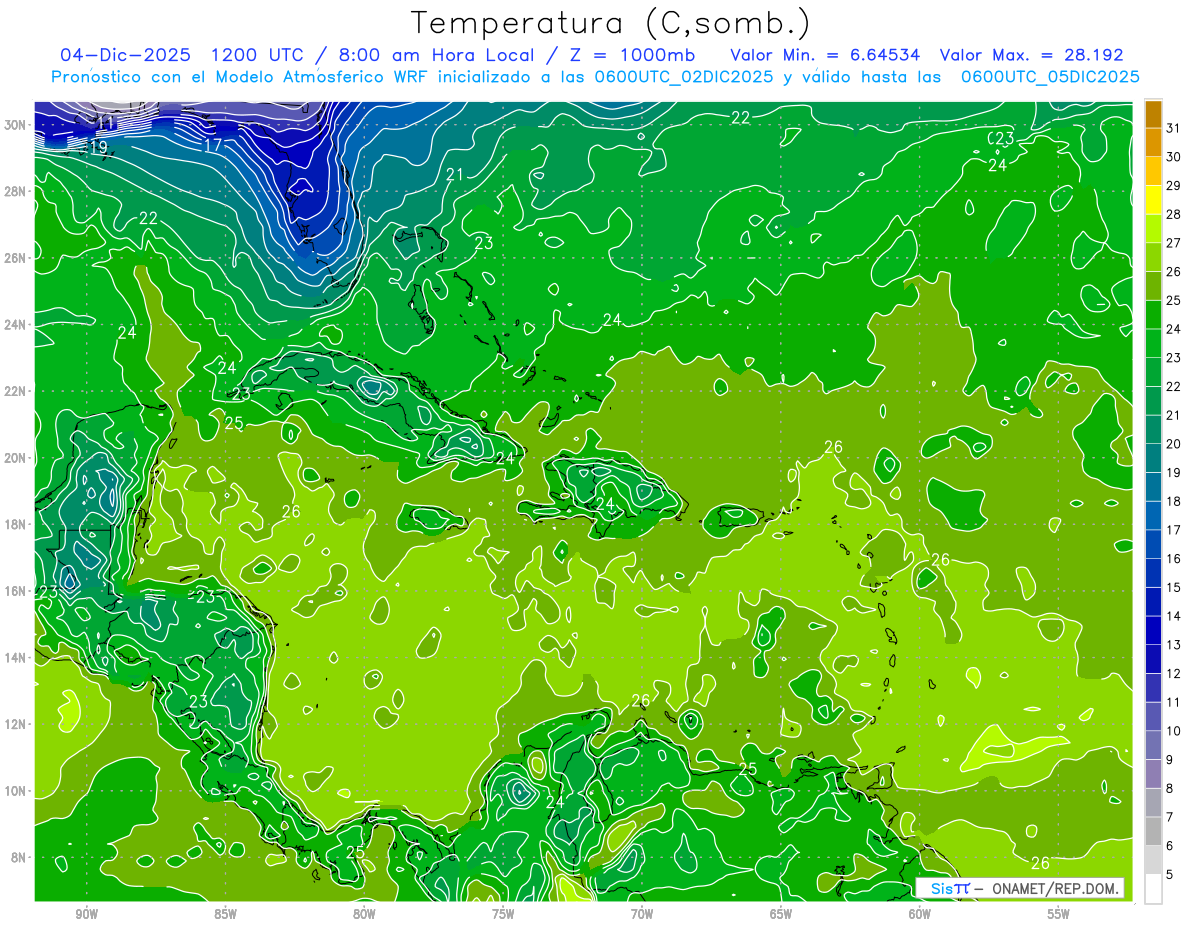Click legend yellow swatch between 28 and 29
Screen dimensions: 1200x927
pyautogui.click(x=1153, y=200)
